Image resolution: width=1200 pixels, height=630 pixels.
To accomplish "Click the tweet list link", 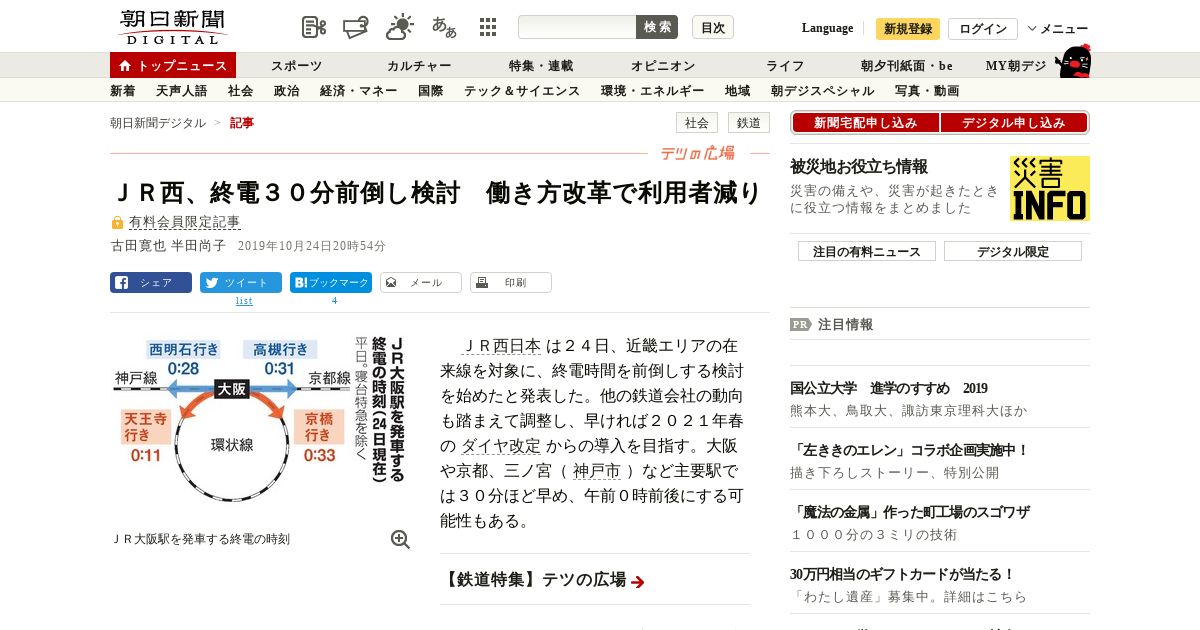I will pyautogui.click(x=244, y=300).
